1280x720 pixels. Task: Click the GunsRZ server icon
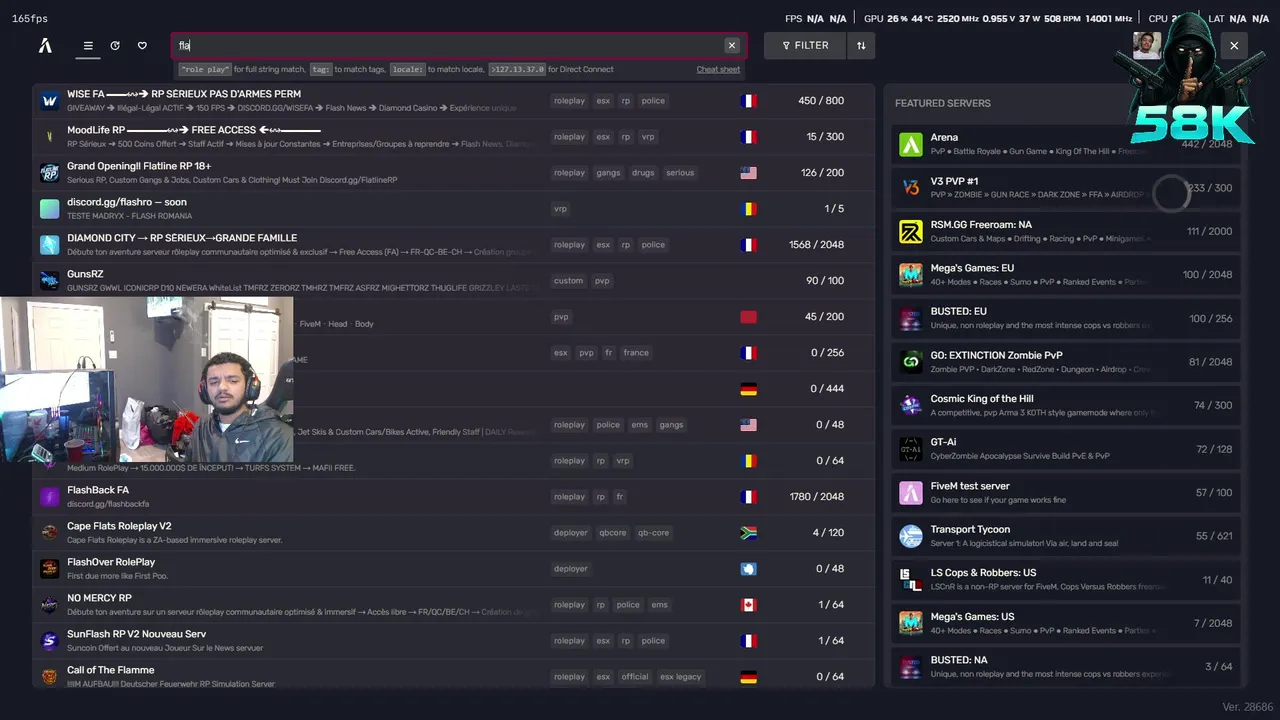(x=50, y=281)
